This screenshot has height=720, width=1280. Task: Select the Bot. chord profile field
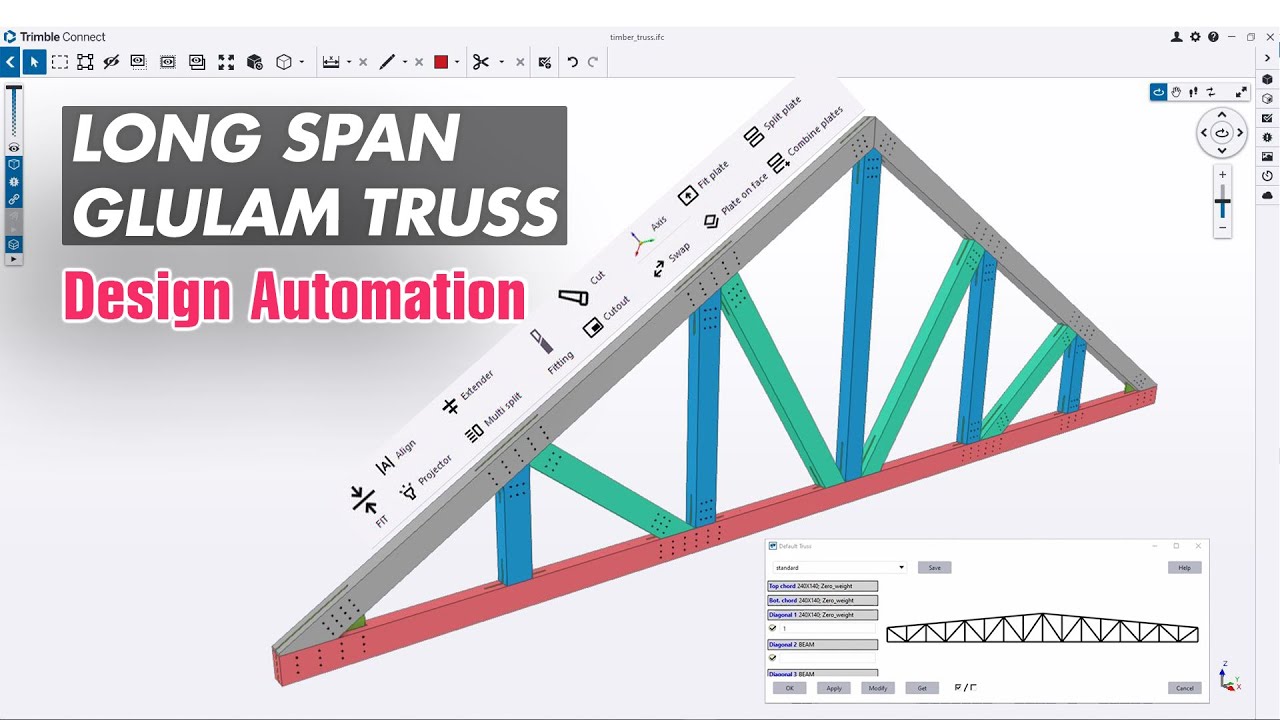coord(823,600)
